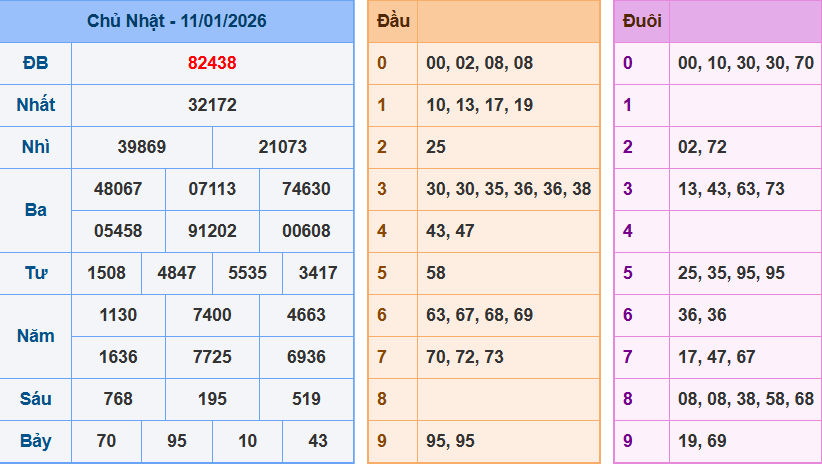This screenshot has width=822, height=464.
Task: Select Đầu values "63, 67, 68, 69"
Action: pos(479,315)
